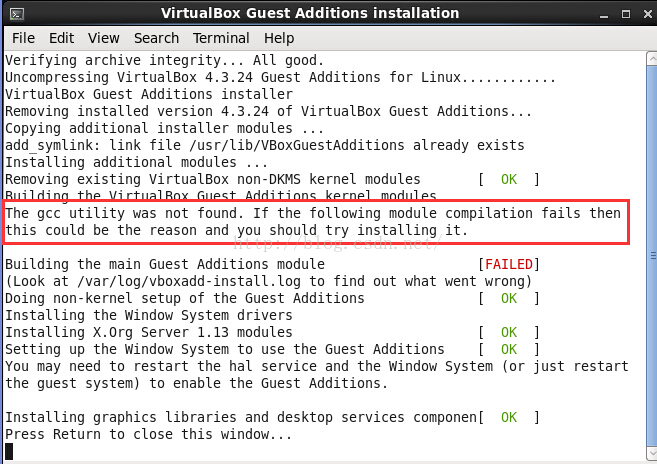Click the 'Removing installed version 4.3.24' line
Image resolution: width=657 pixels, height=464 pixels.
(x=268, y=111)
